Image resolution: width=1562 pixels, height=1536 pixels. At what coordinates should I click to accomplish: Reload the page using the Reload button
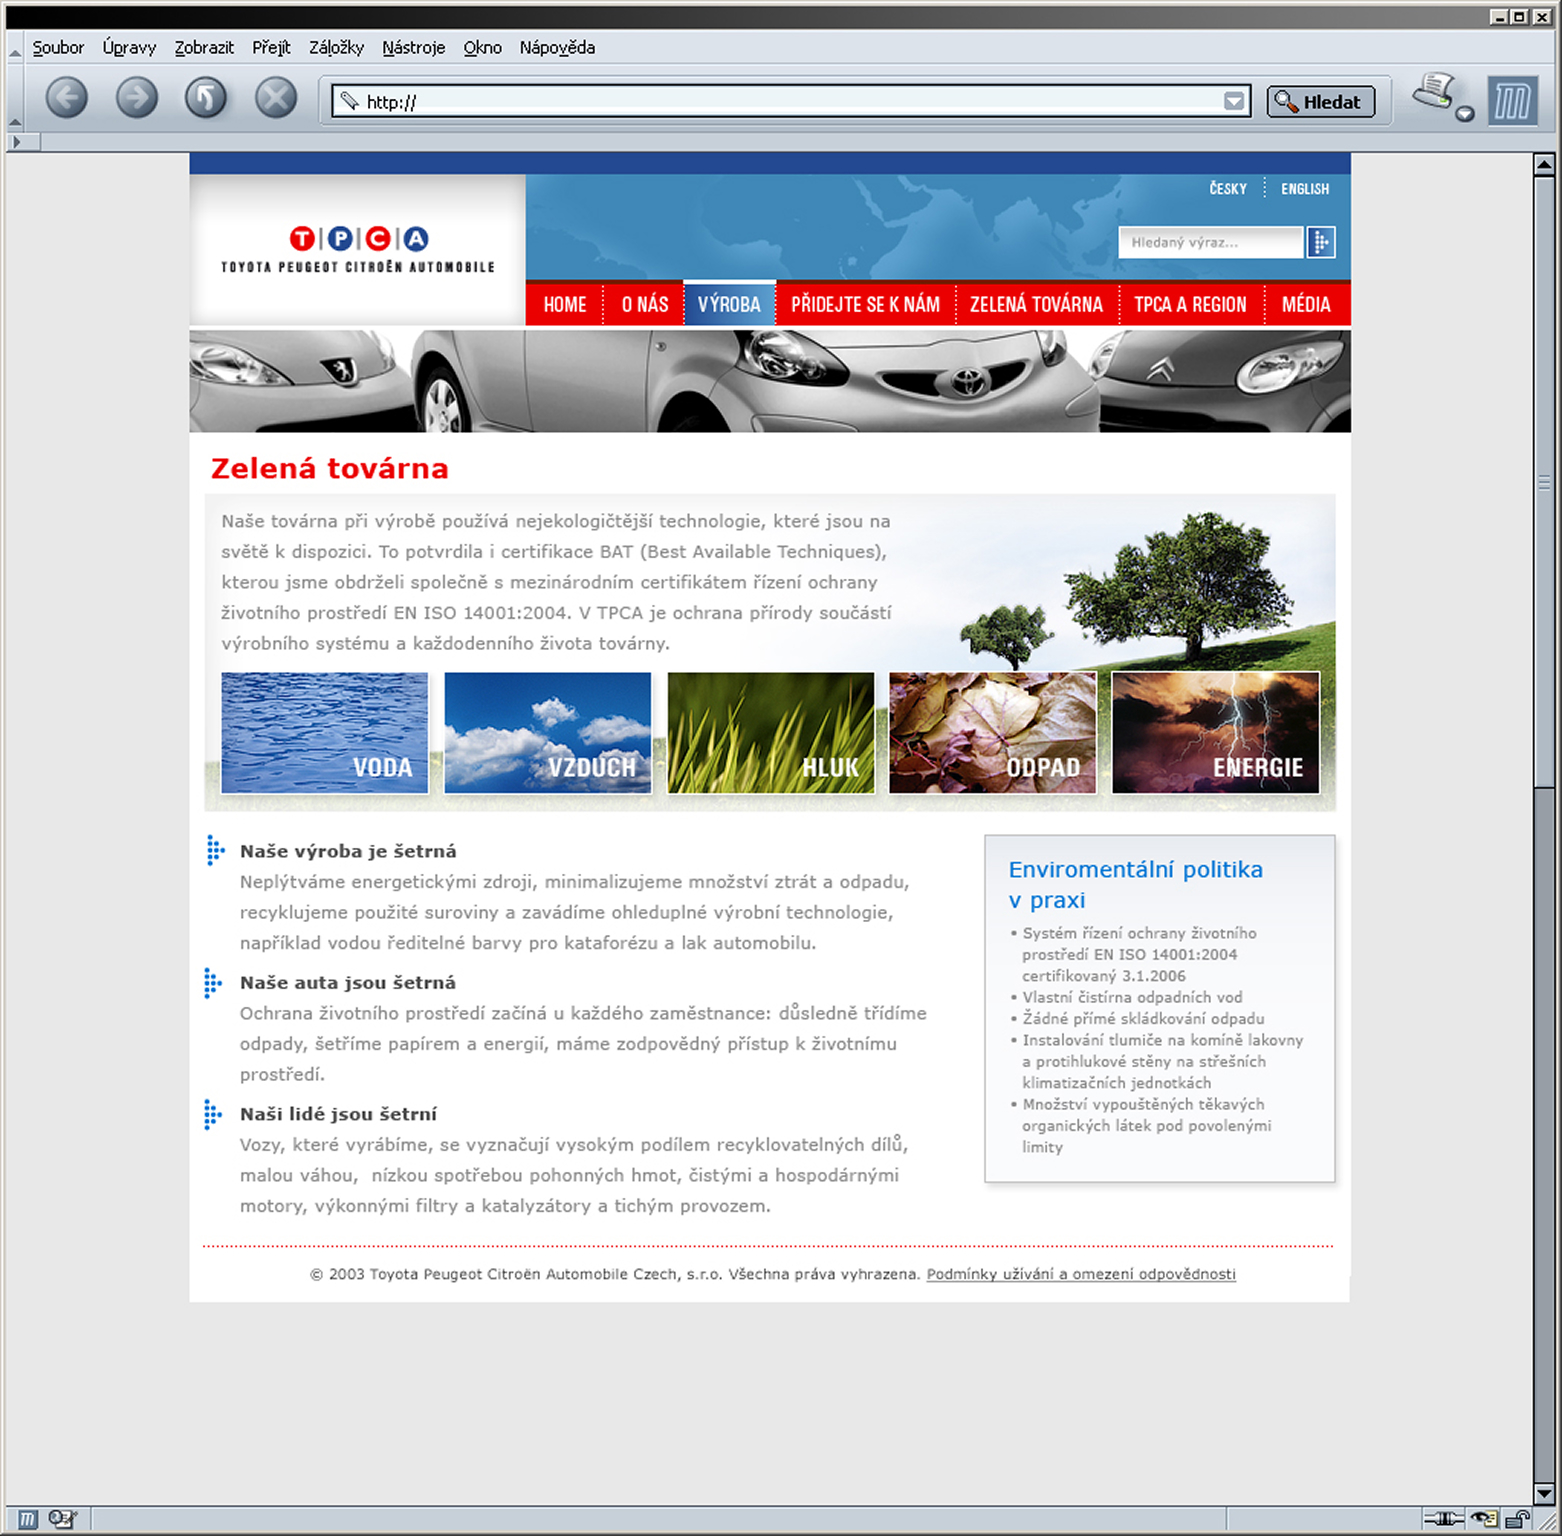click(206, 98)
